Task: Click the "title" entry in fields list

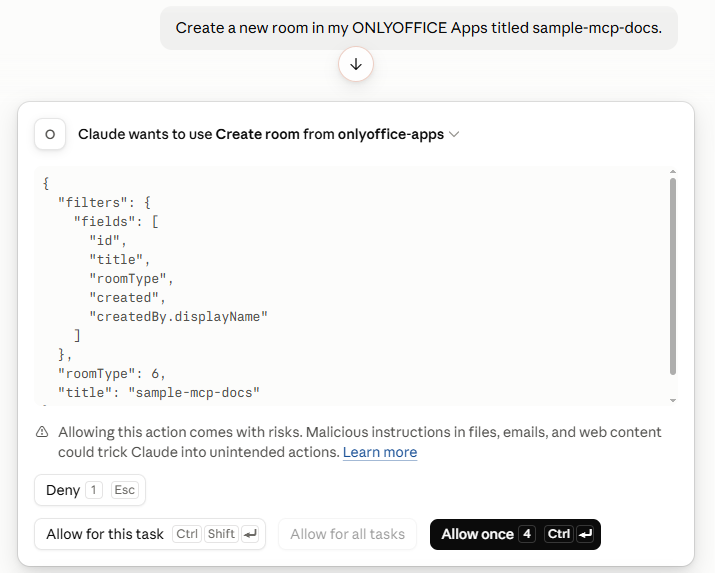Action: pos(119,259)
